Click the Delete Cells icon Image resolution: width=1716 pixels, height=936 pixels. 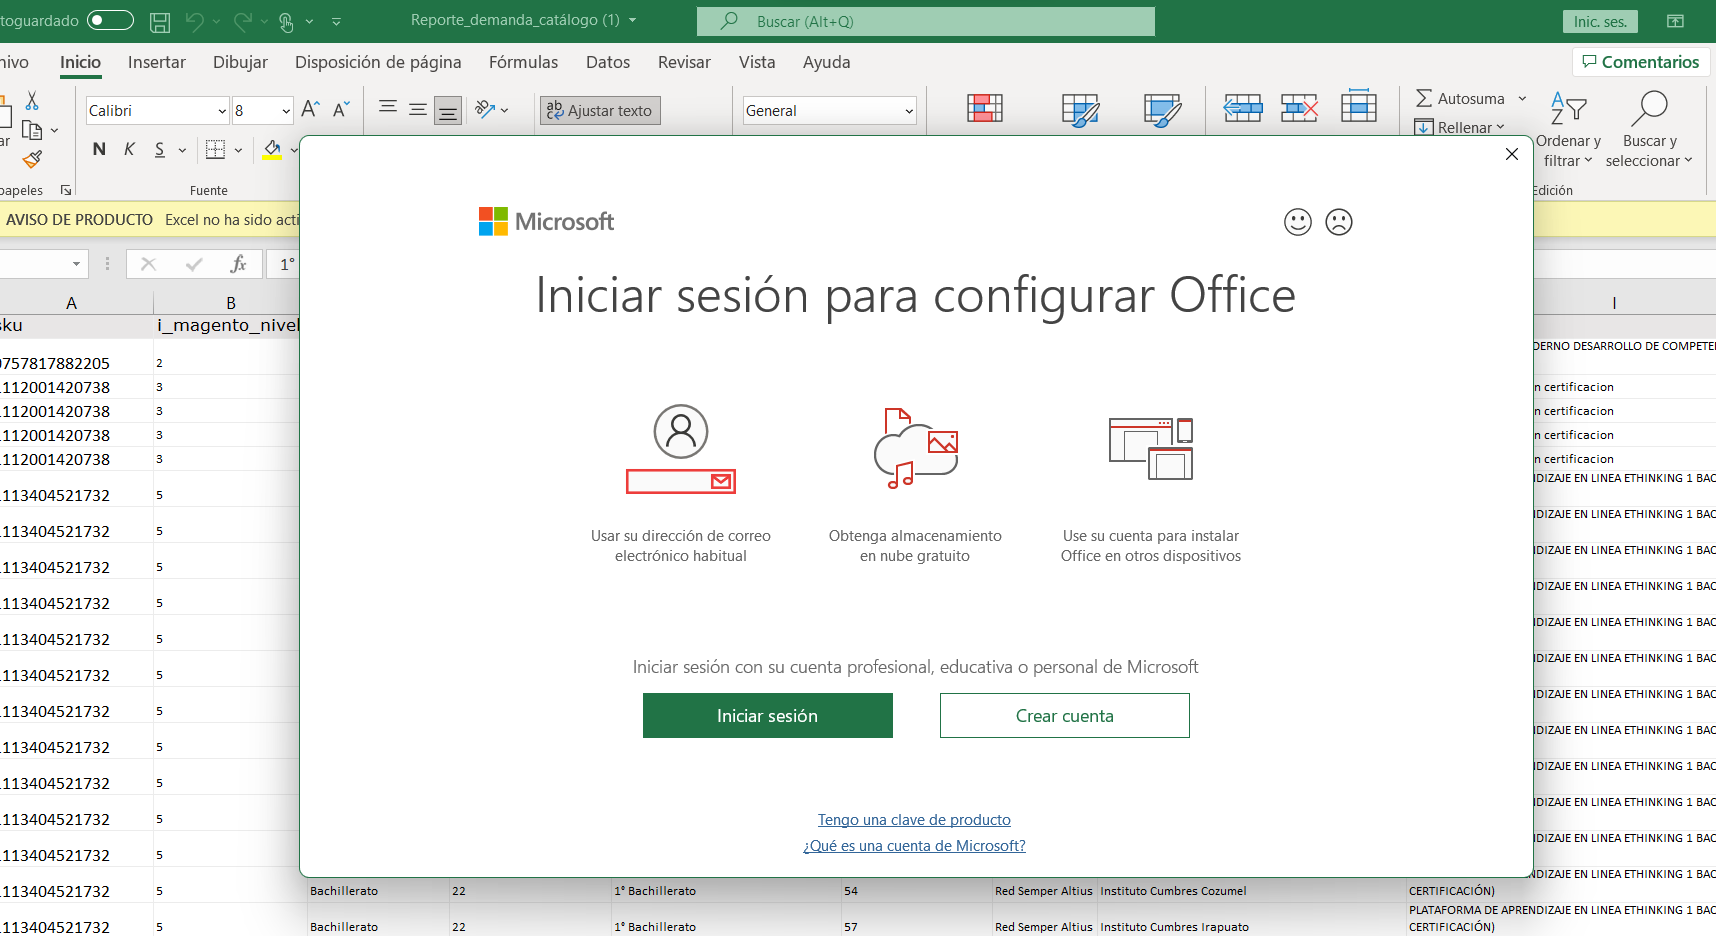pyautogui.click(x=1299, y=108)
